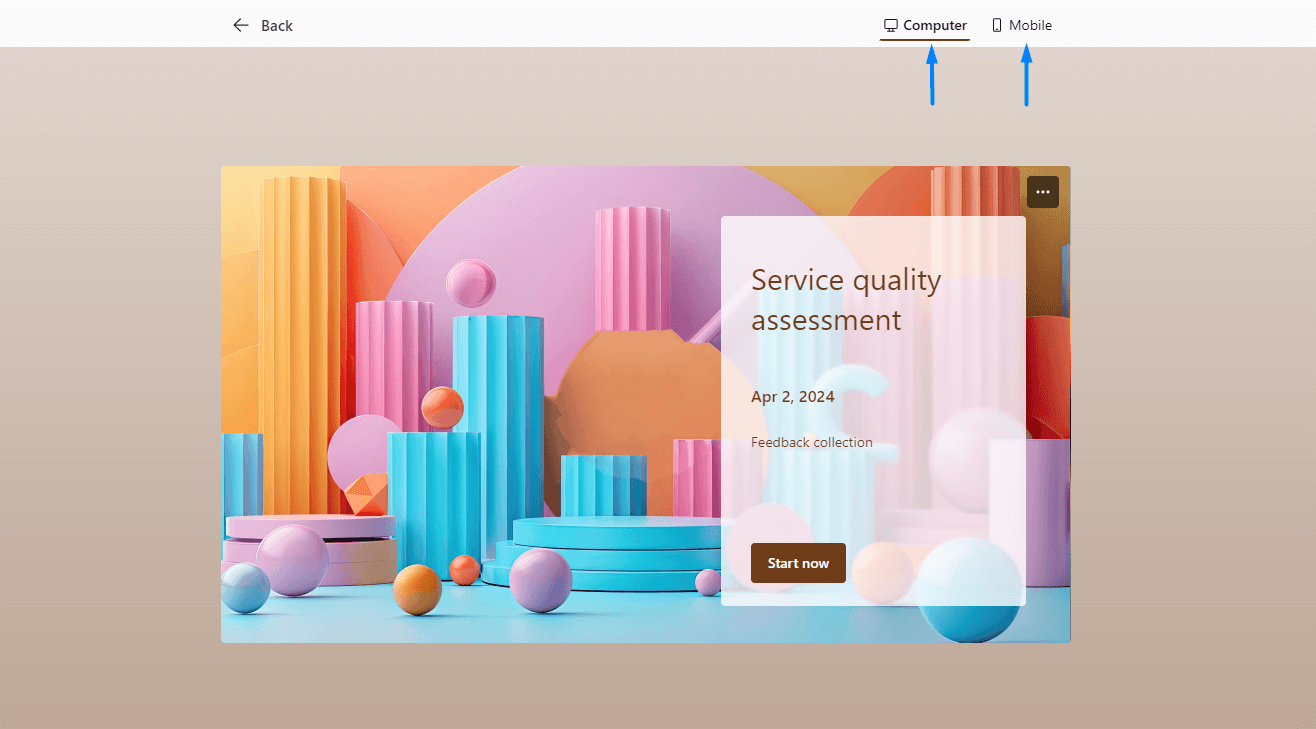The height and width of the screenshot is (729, 1316).
Task: Click the date Apr 2, 2024
Action: [792, 397]
